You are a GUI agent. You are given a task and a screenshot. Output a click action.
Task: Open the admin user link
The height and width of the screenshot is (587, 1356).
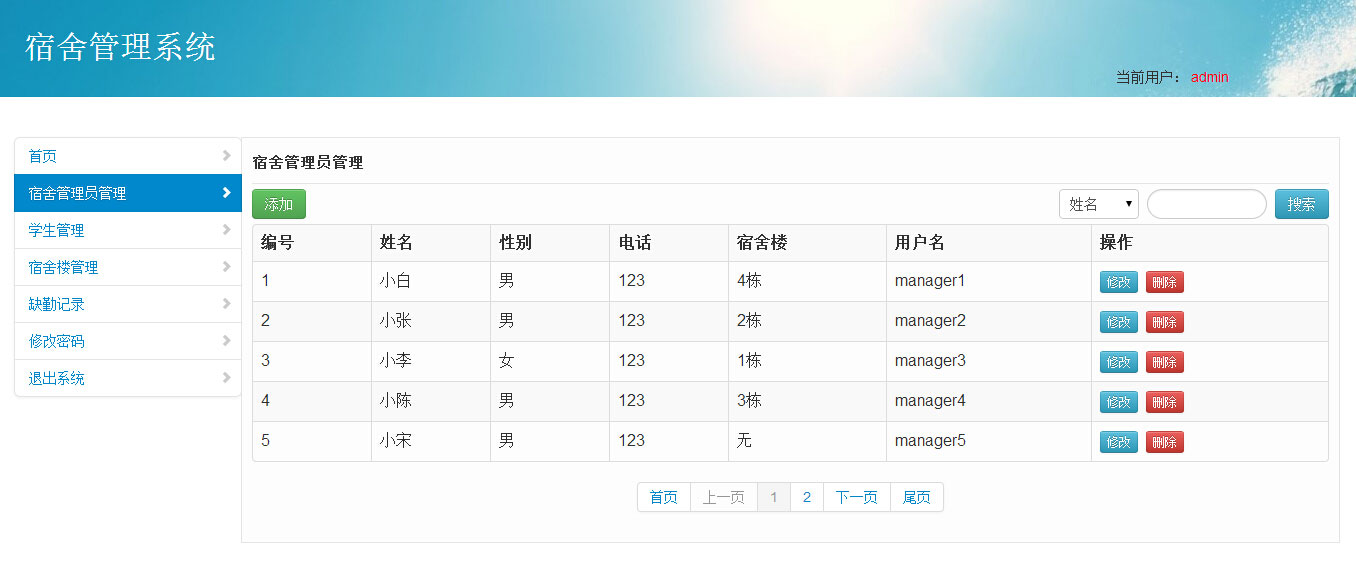click(1208, 77)
